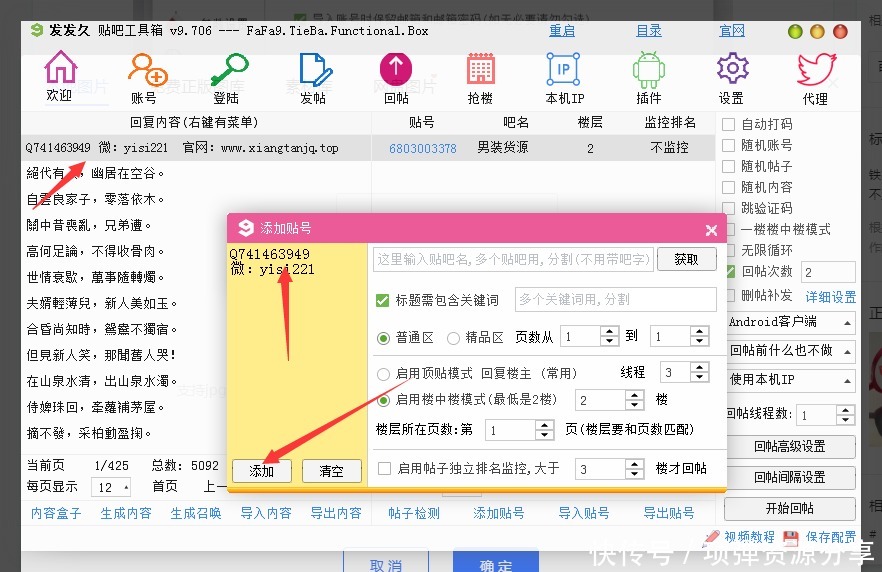This screenshot has width=882, height=572.
Task: Select 启用顶贴模式 radio button
Action: click(x=384, y=373)
